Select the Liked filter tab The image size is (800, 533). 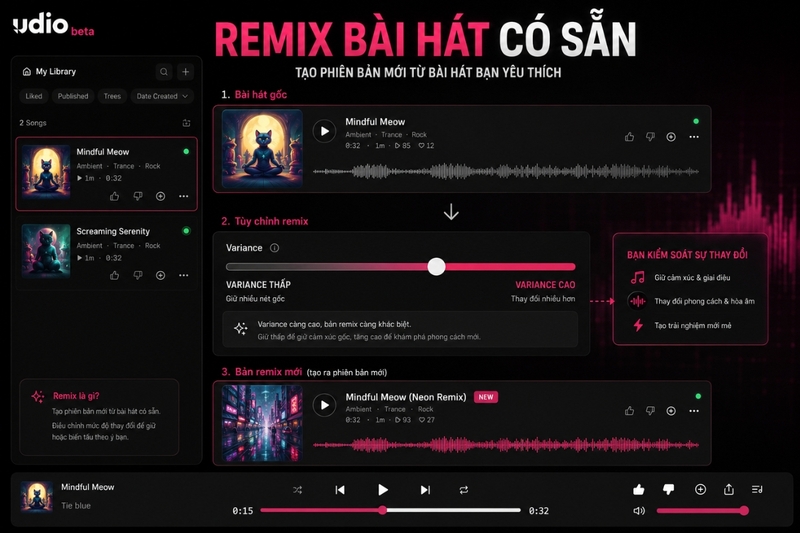click(x=34, y=96)
